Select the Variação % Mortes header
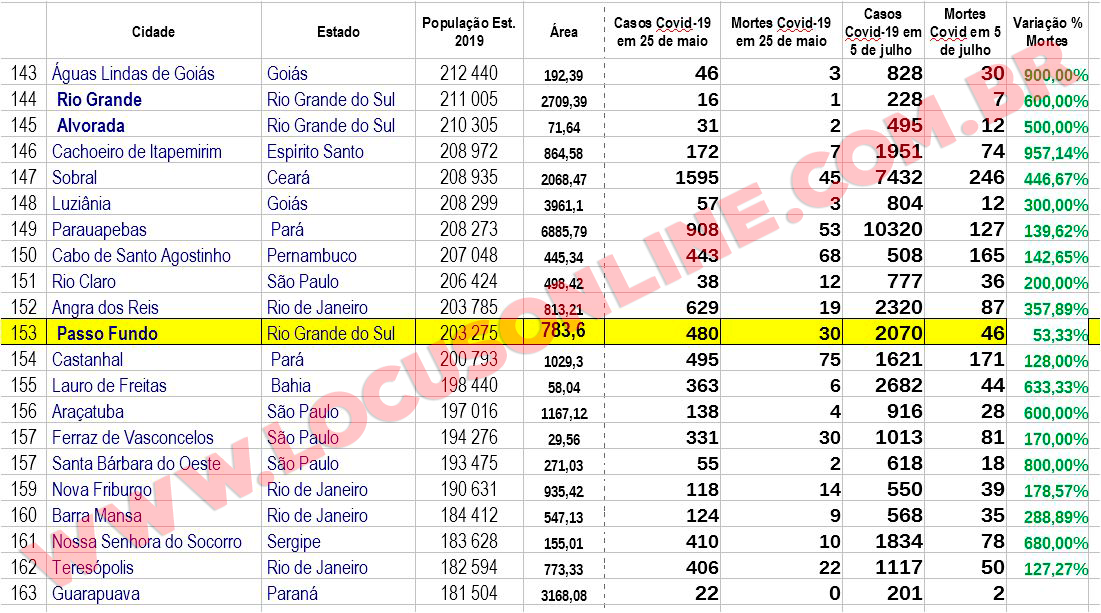1101x613 pixels. (x=1047, y=32)
